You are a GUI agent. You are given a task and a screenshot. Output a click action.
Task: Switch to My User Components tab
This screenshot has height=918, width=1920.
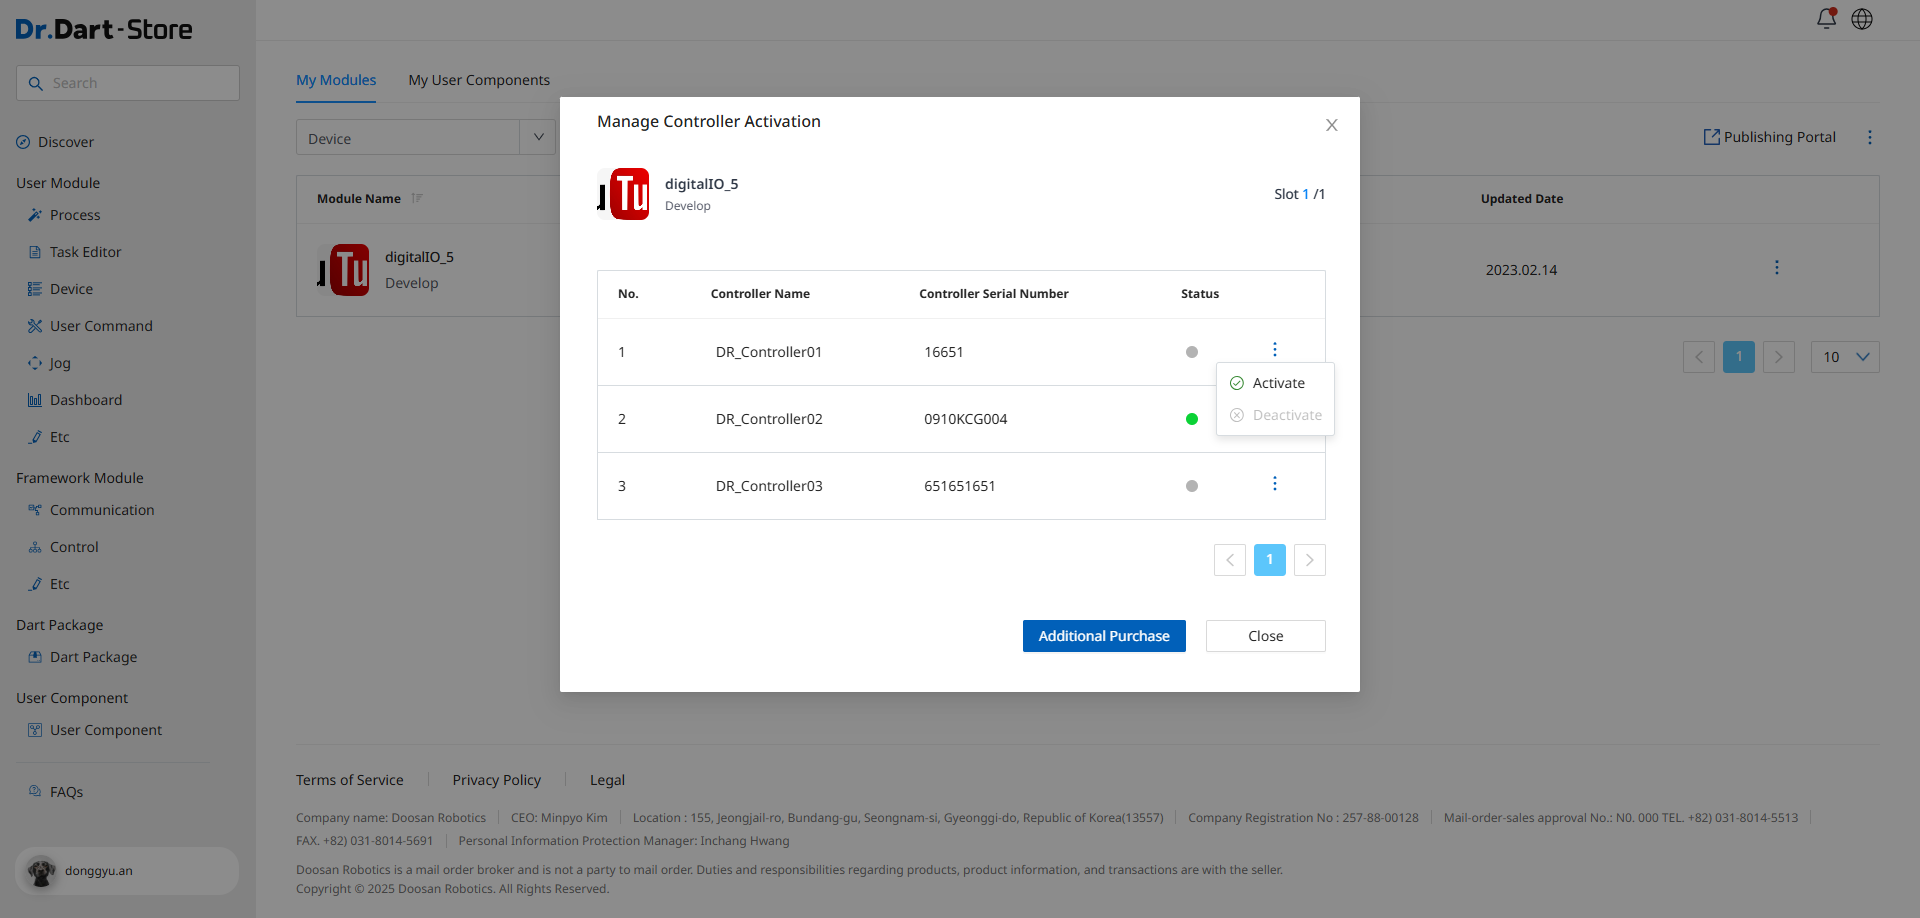click(479, 80)
